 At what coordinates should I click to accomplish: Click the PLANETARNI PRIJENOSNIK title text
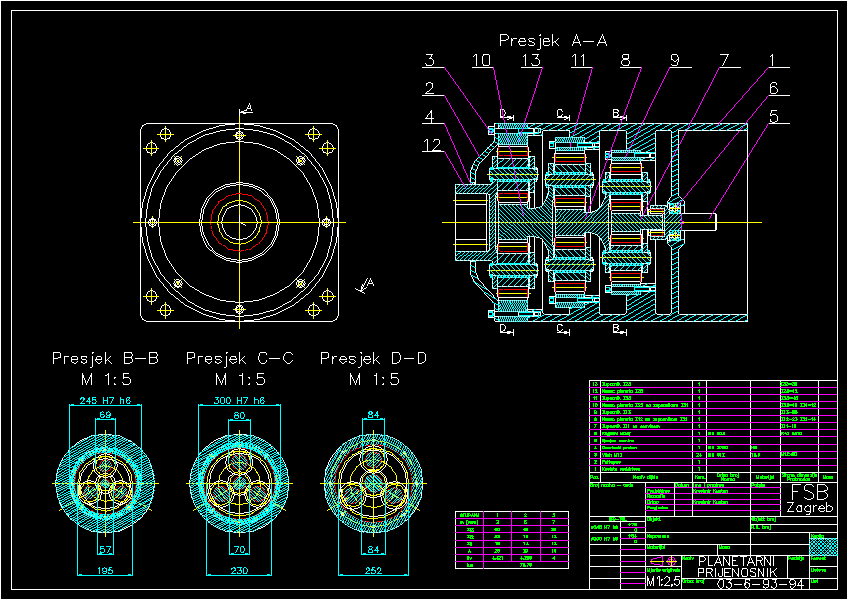(736, 568)
